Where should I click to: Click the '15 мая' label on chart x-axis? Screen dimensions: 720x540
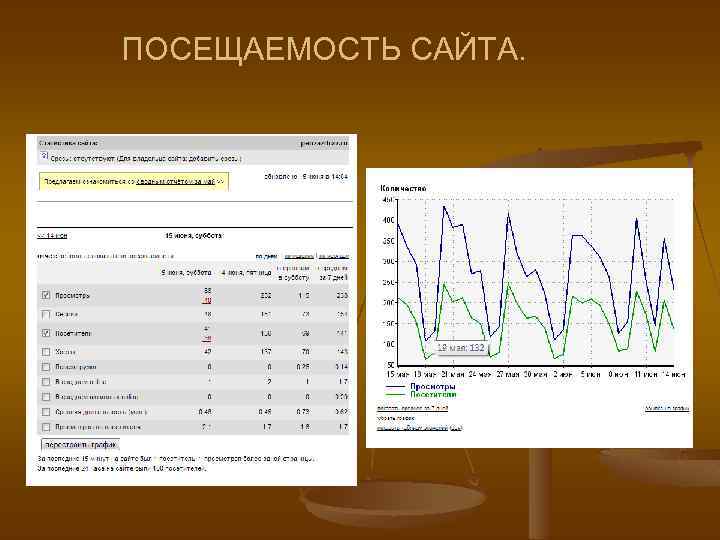397,375
